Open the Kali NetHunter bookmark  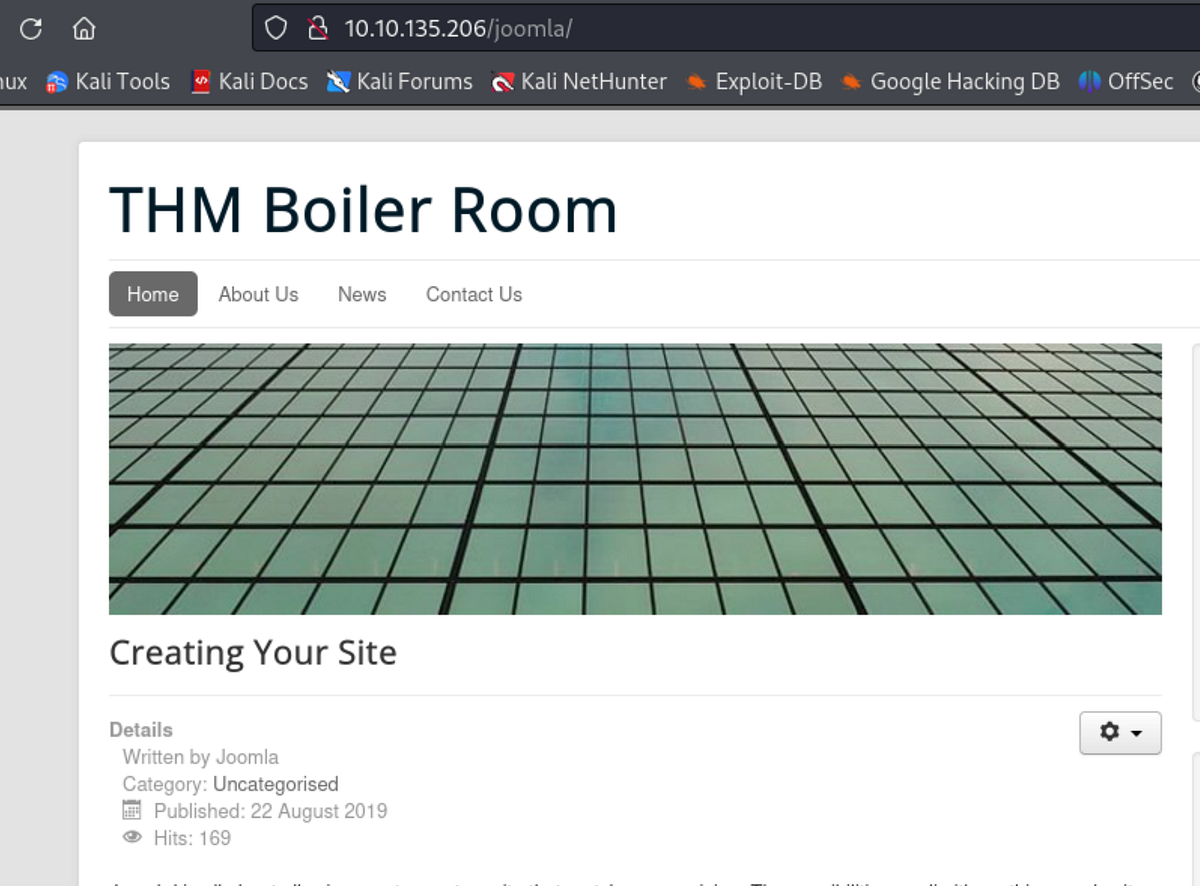pos(577,82)
